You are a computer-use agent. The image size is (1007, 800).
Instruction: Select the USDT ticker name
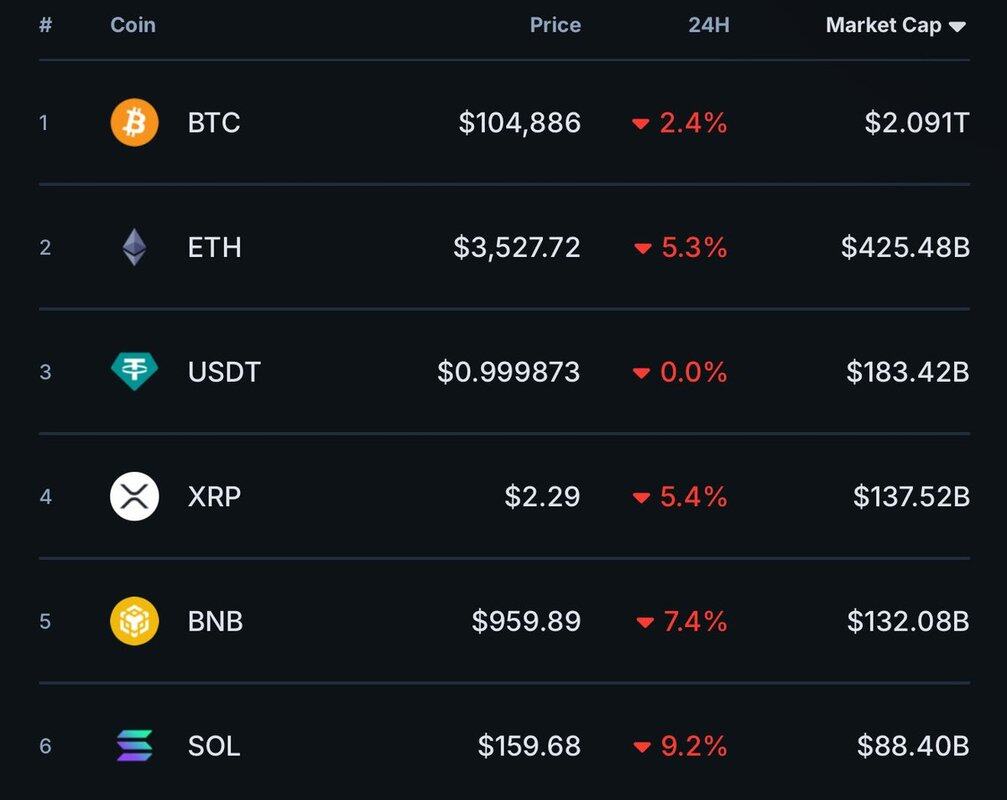pyautogui.click(x=224, y=372)
